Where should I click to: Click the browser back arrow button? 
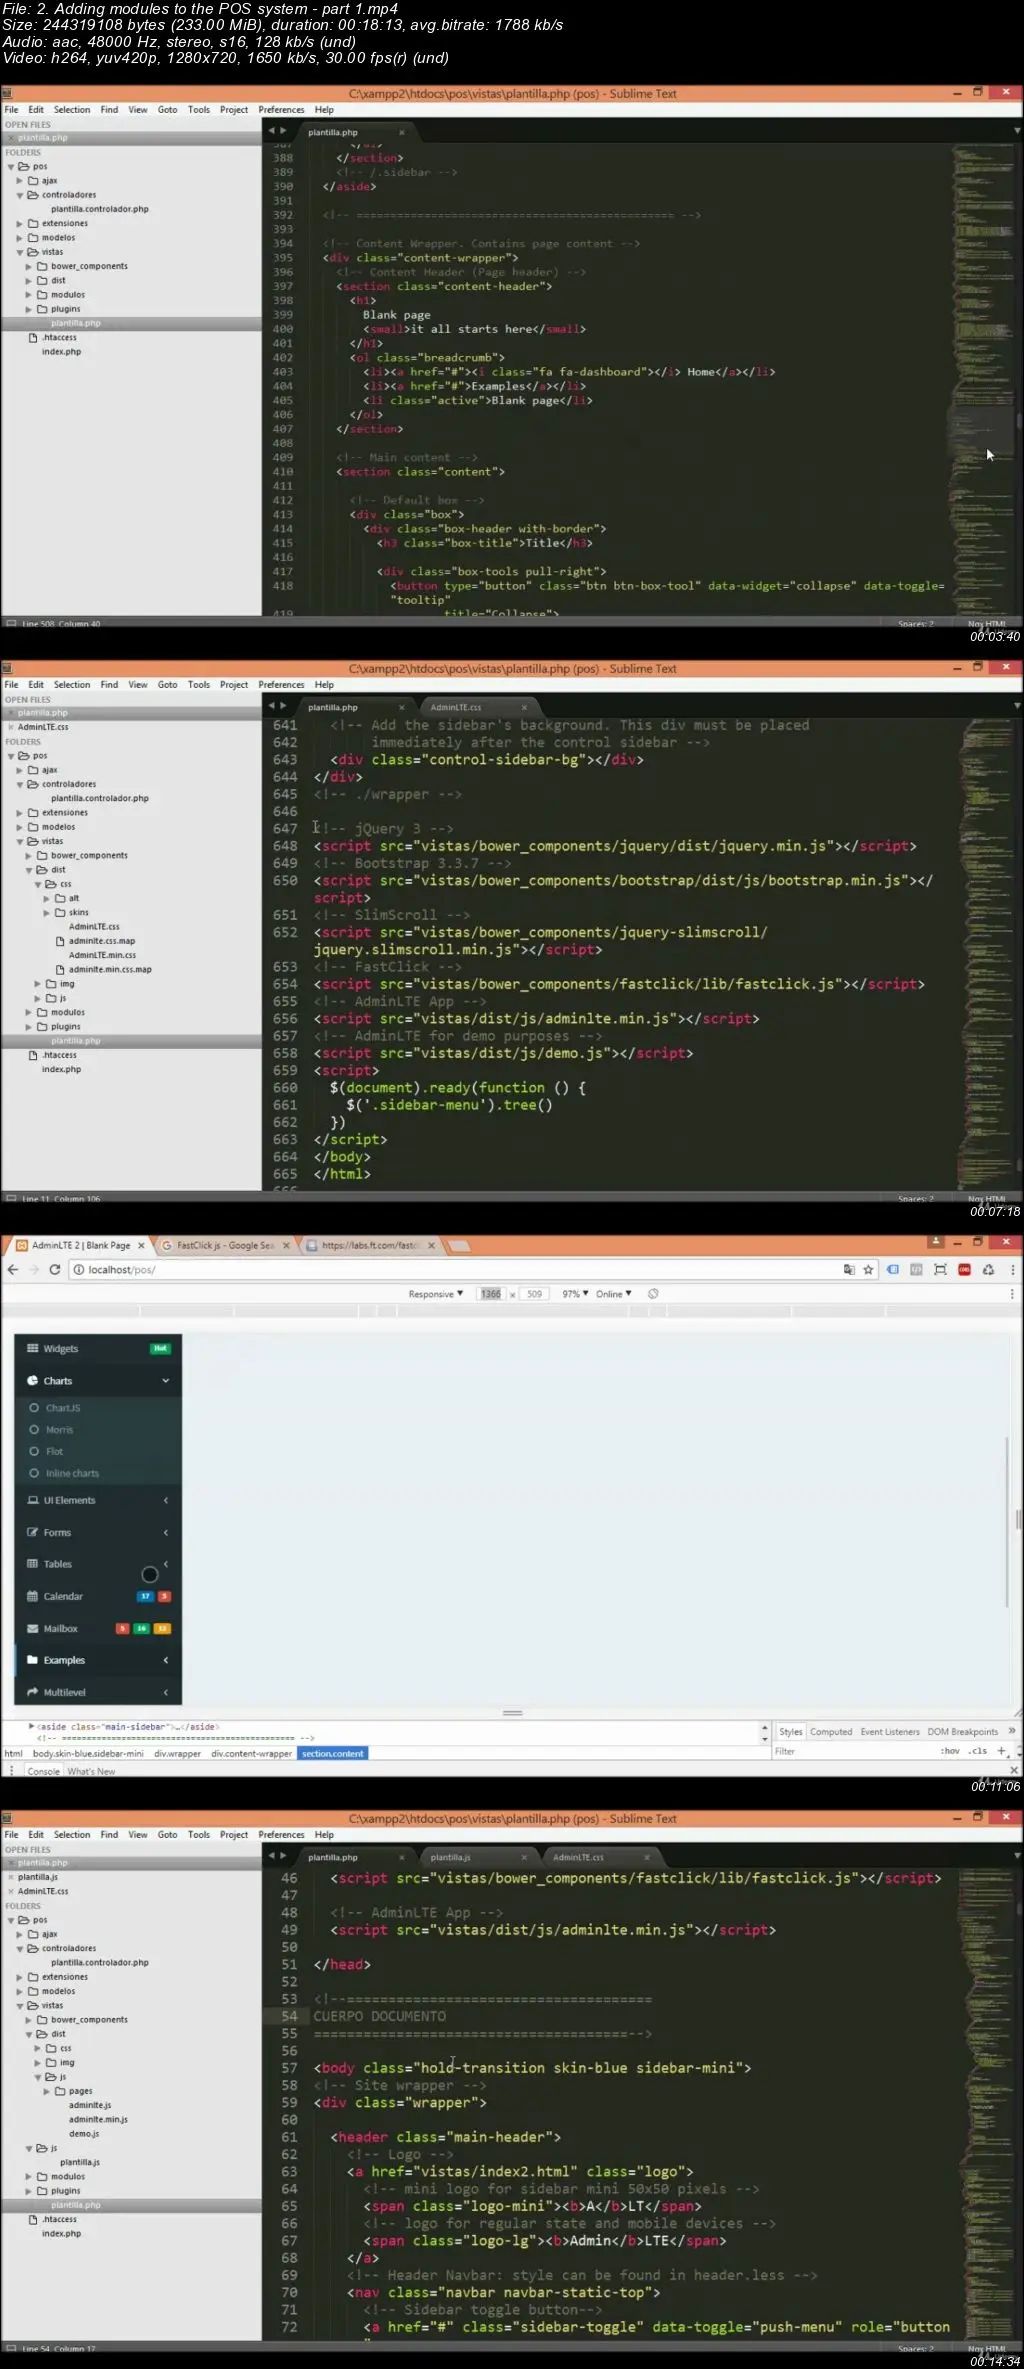click(13, 1269)
